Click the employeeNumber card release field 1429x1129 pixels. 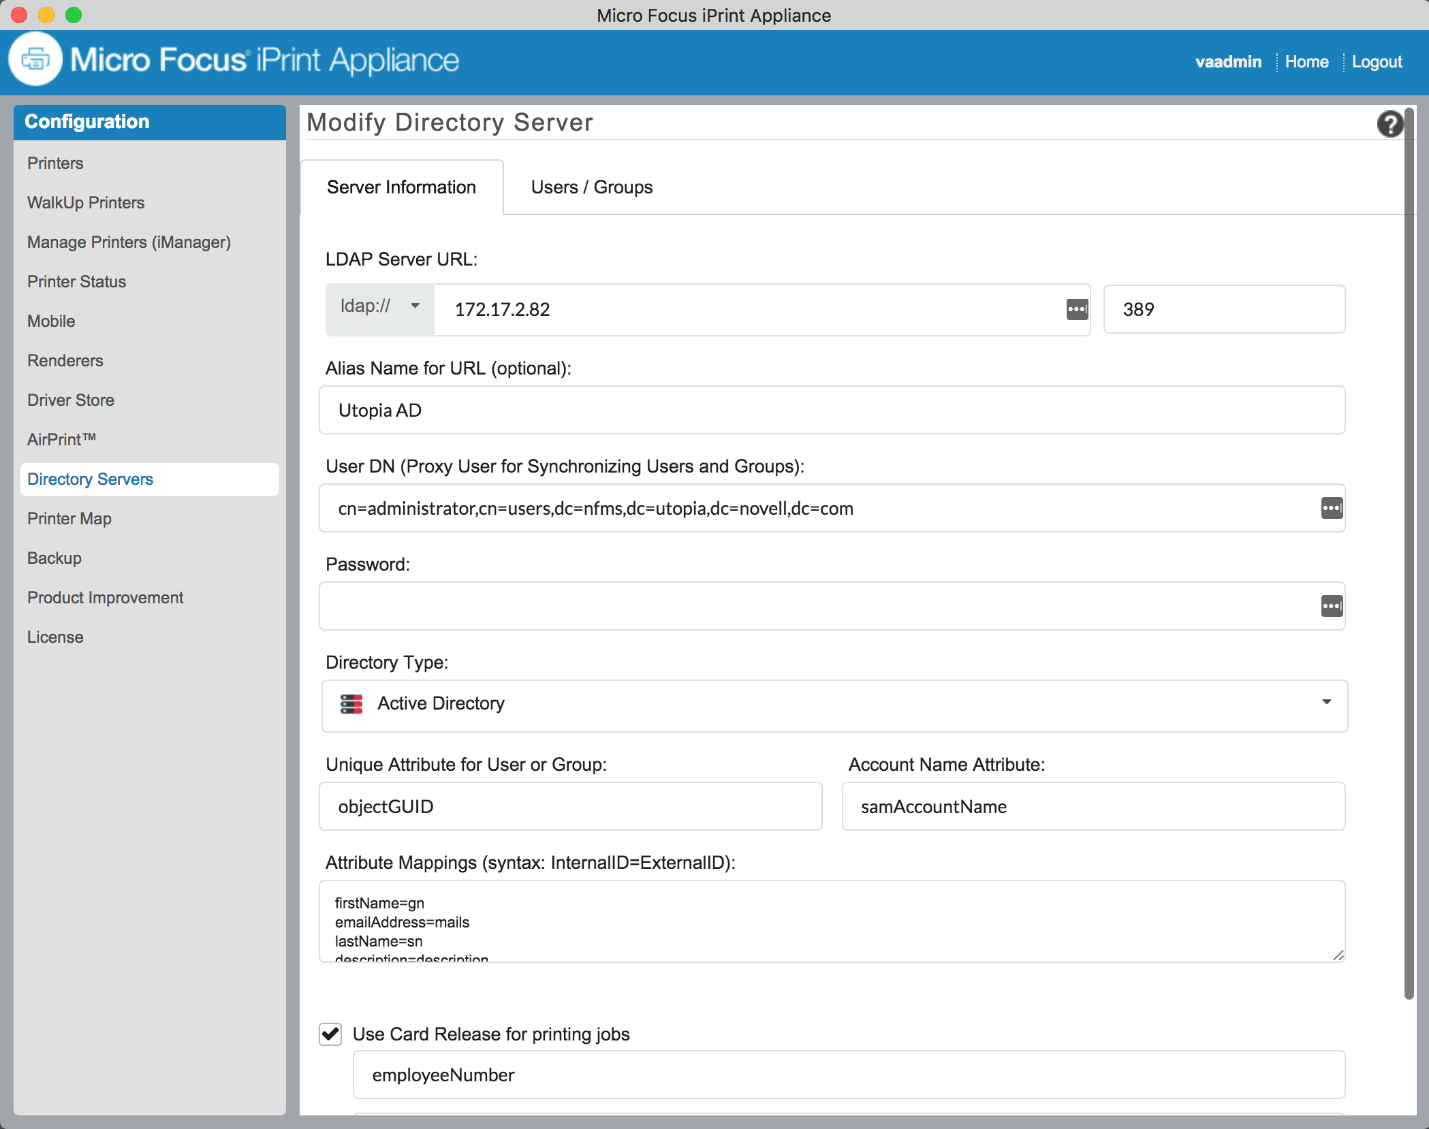coord(849,1075)
